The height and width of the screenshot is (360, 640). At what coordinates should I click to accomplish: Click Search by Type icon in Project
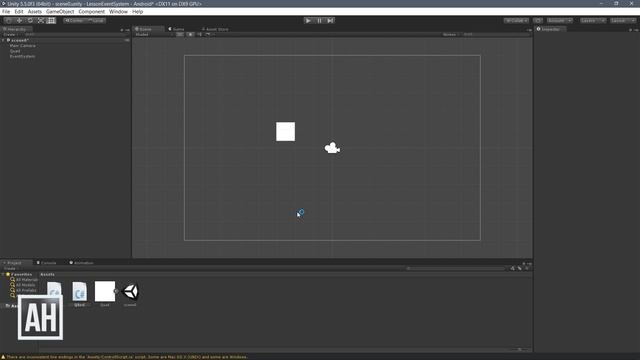[x=513, y=269]
